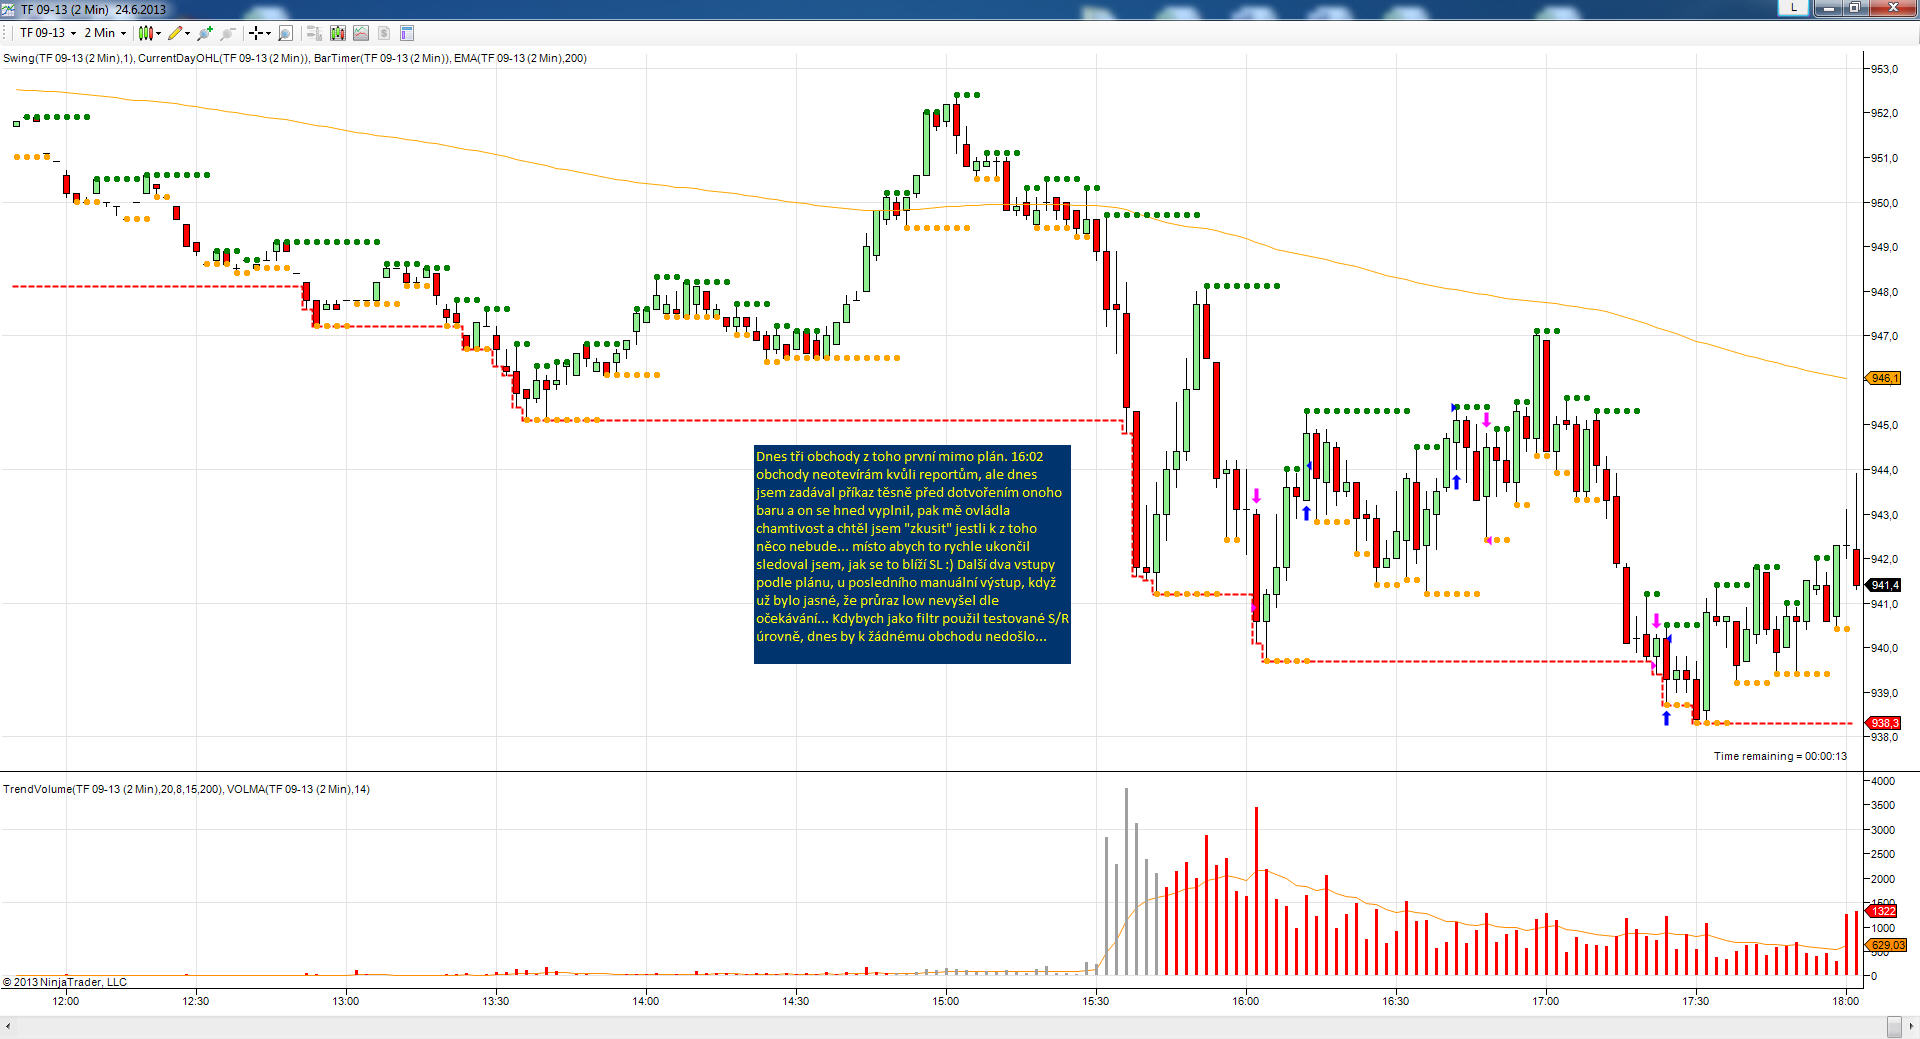The height and width of the screenshot is (1039, 1920).
Task: Select the Czech trade notes text box
Action: point(912,554)
